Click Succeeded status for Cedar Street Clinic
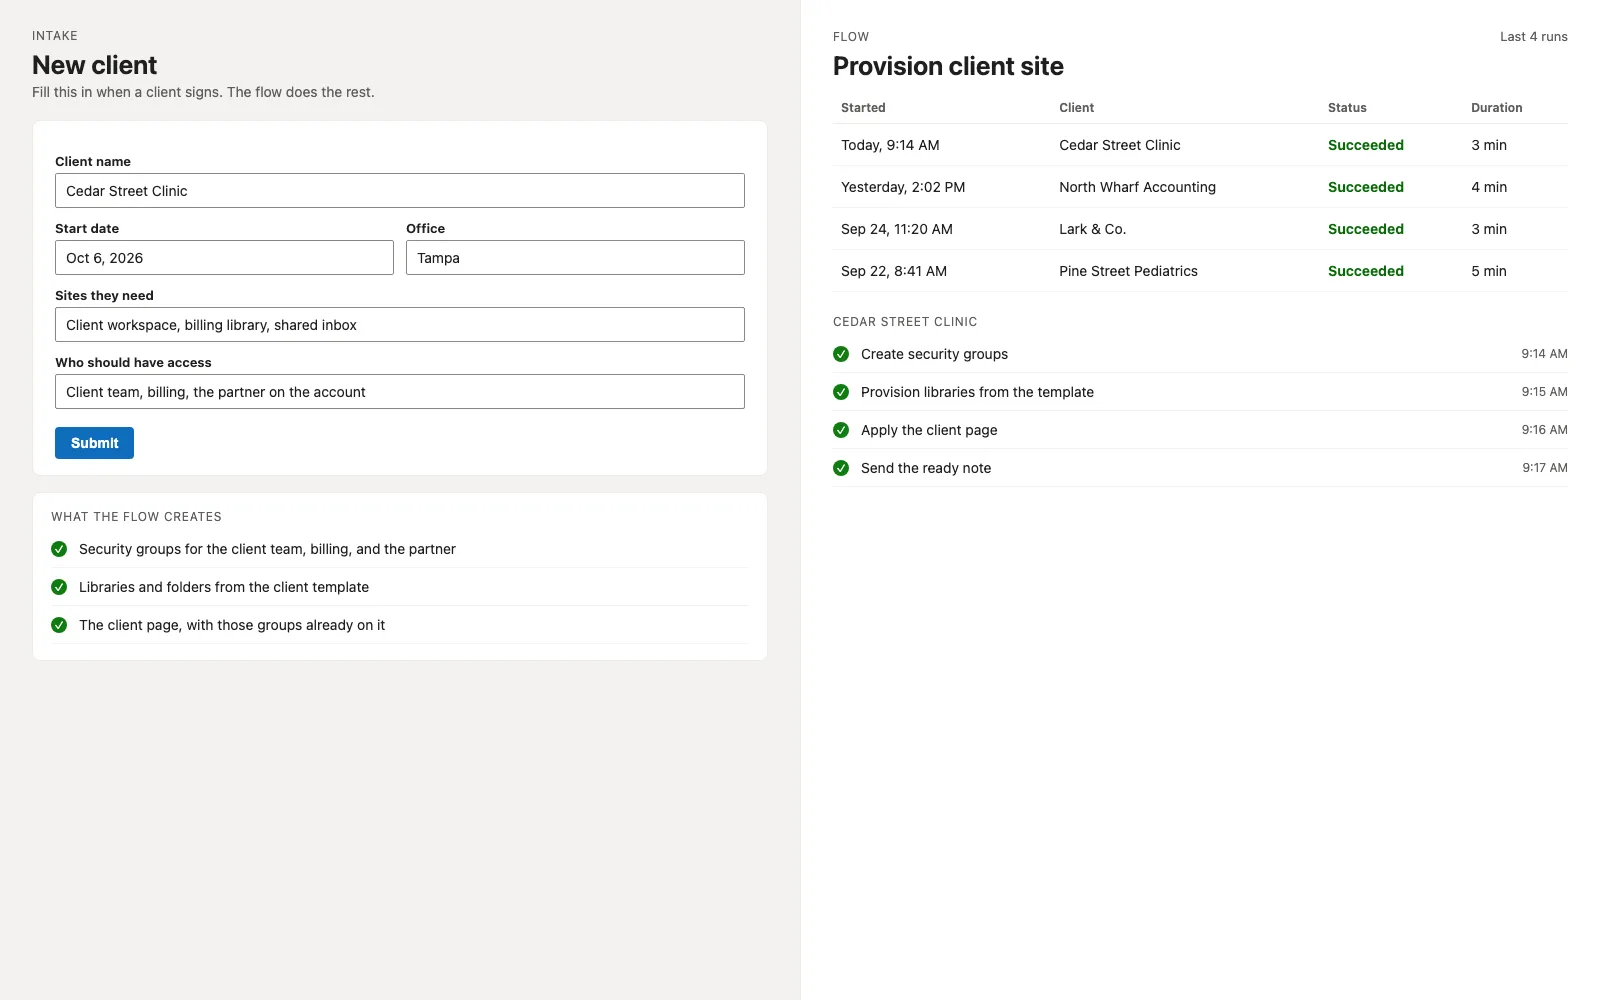The height and width of the screenshot is (1000, 1600). (1365, 145)
